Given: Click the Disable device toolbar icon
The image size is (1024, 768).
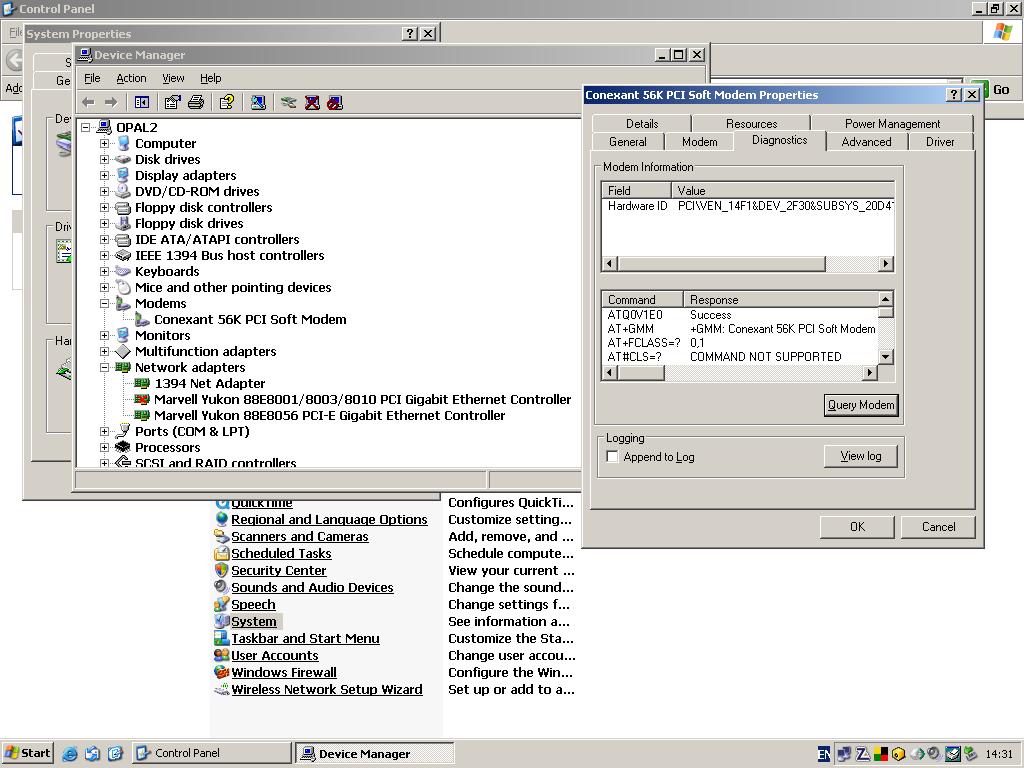Looking at the screenshot, I should click(335, 103).
